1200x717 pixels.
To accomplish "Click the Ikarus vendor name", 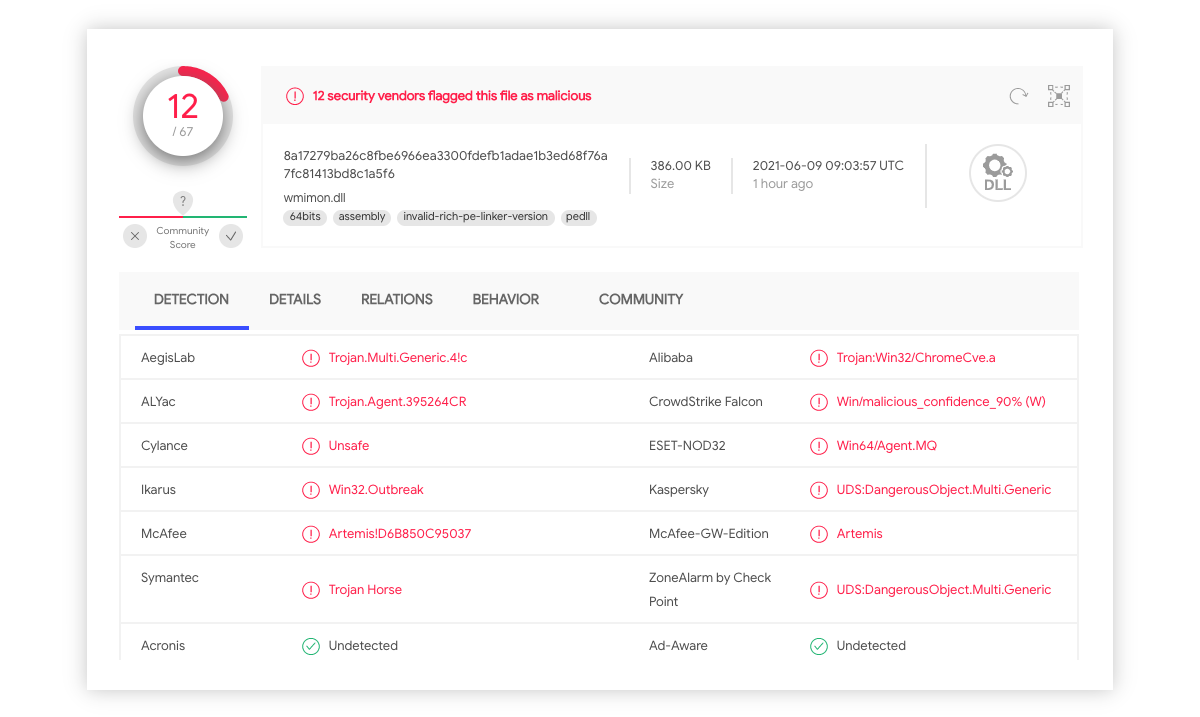I will pos(160,490).
